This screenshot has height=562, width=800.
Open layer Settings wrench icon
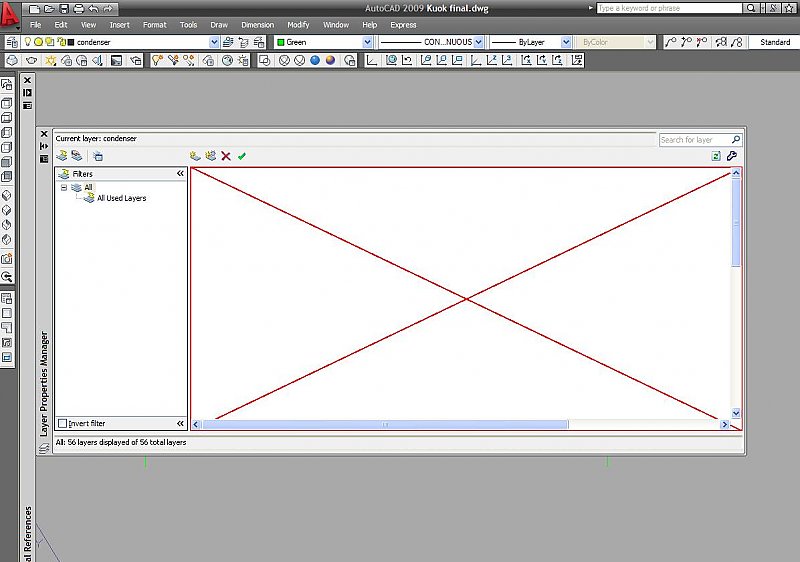(x=732, y=156)
